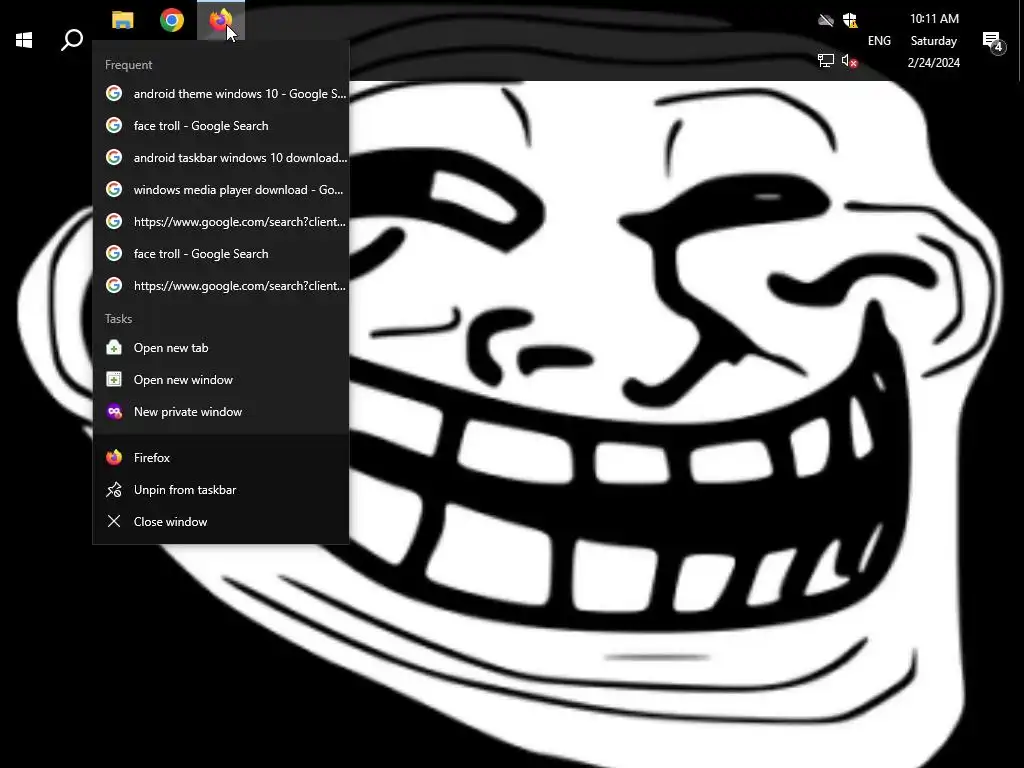Click the private window mask icon
The width and height of the screenshot is (1024, 768).
(x=114, y=411)
